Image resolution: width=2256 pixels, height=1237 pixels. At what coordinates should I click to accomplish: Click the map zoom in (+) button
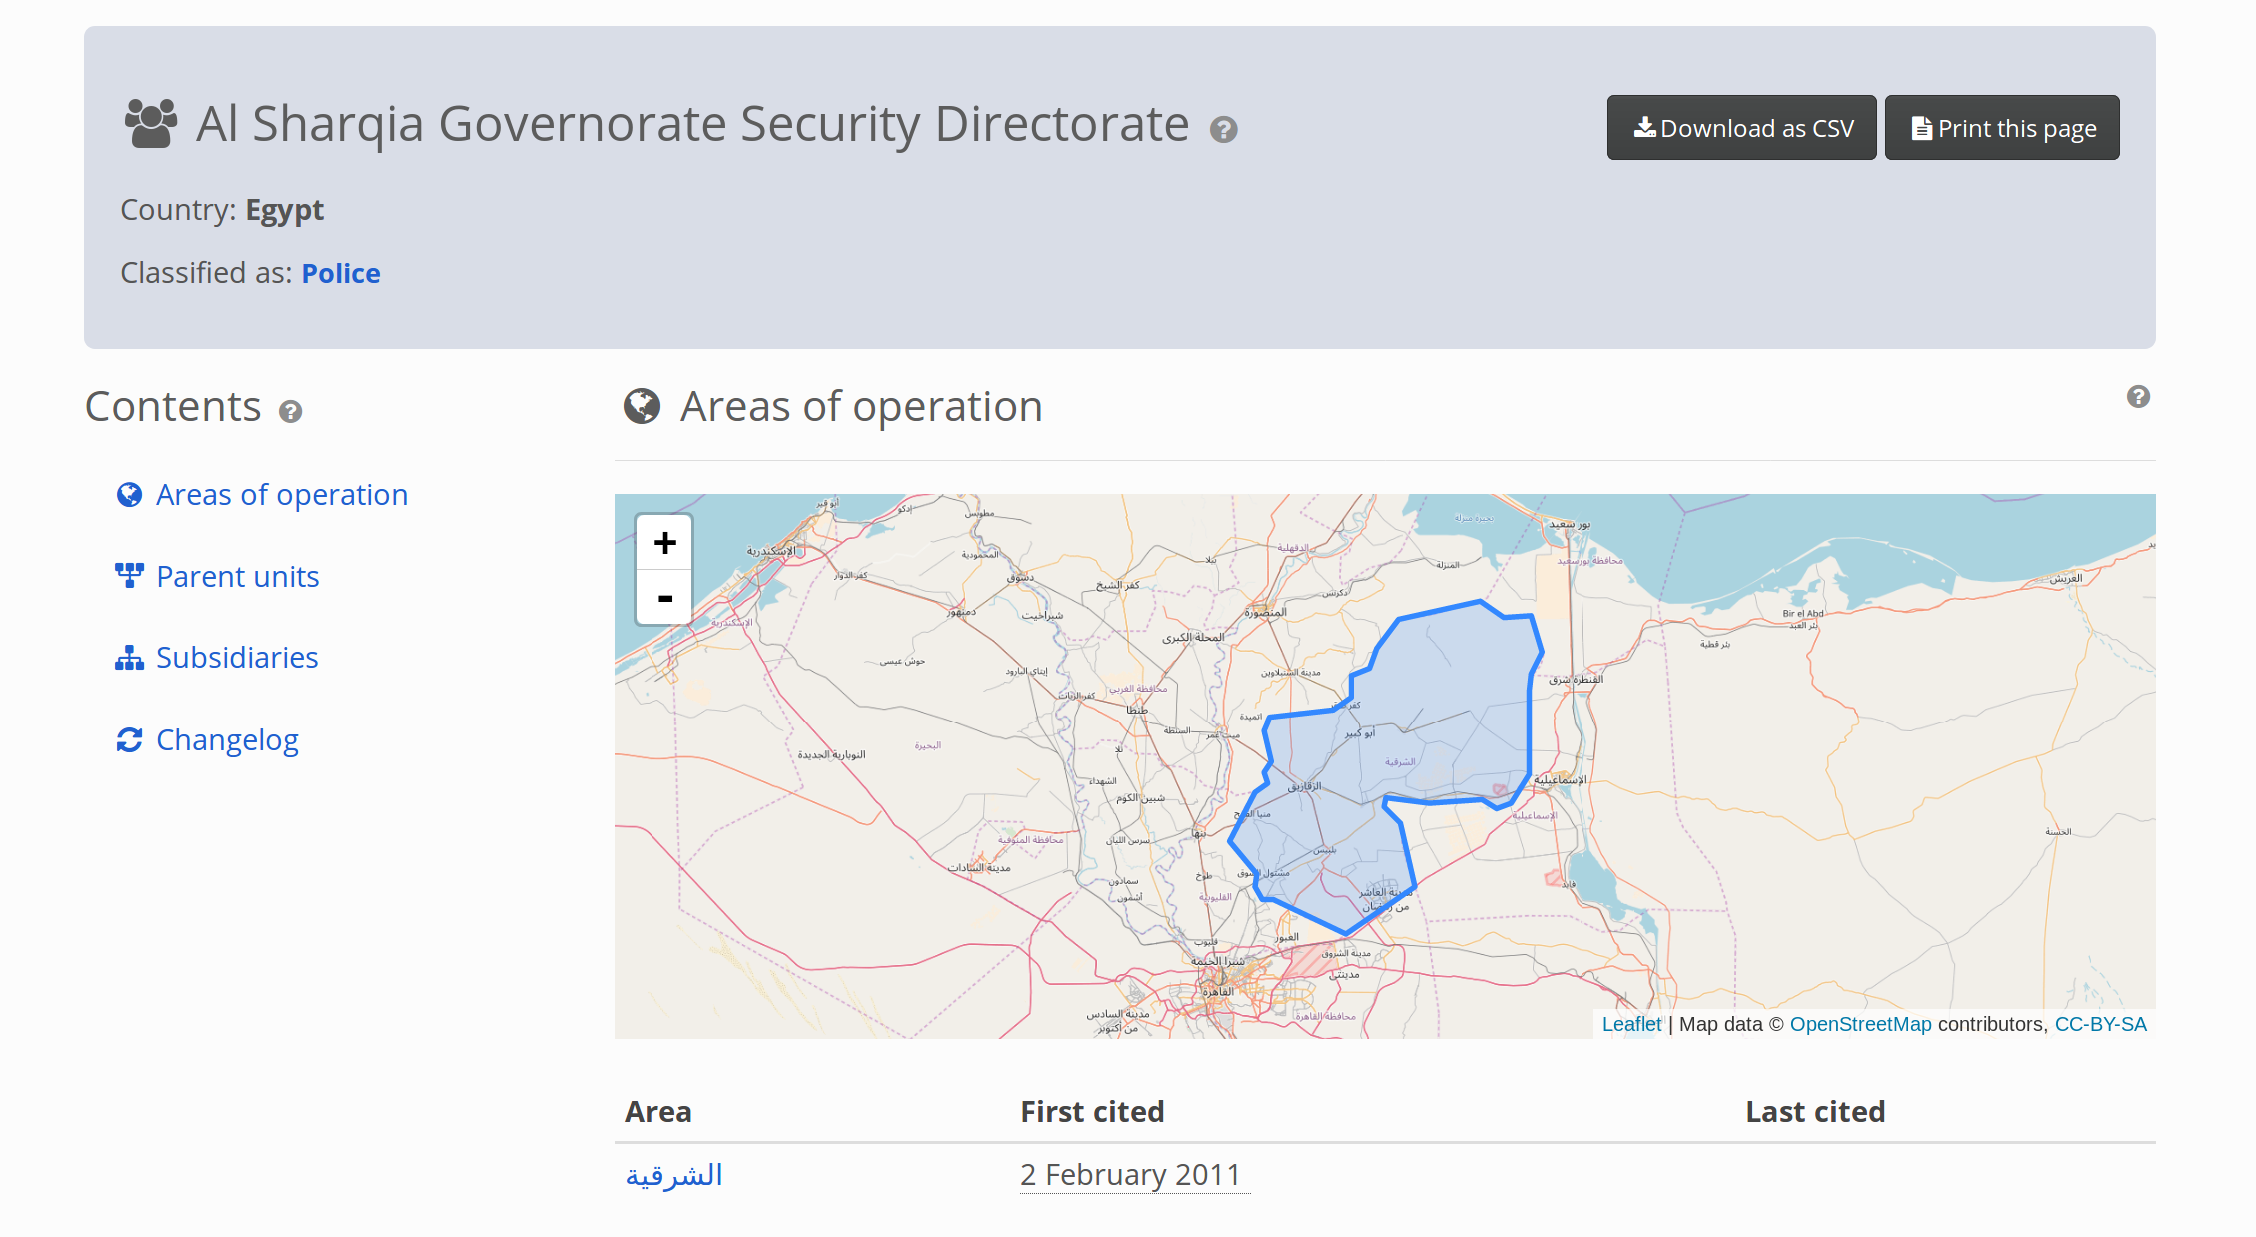point(663,544)
